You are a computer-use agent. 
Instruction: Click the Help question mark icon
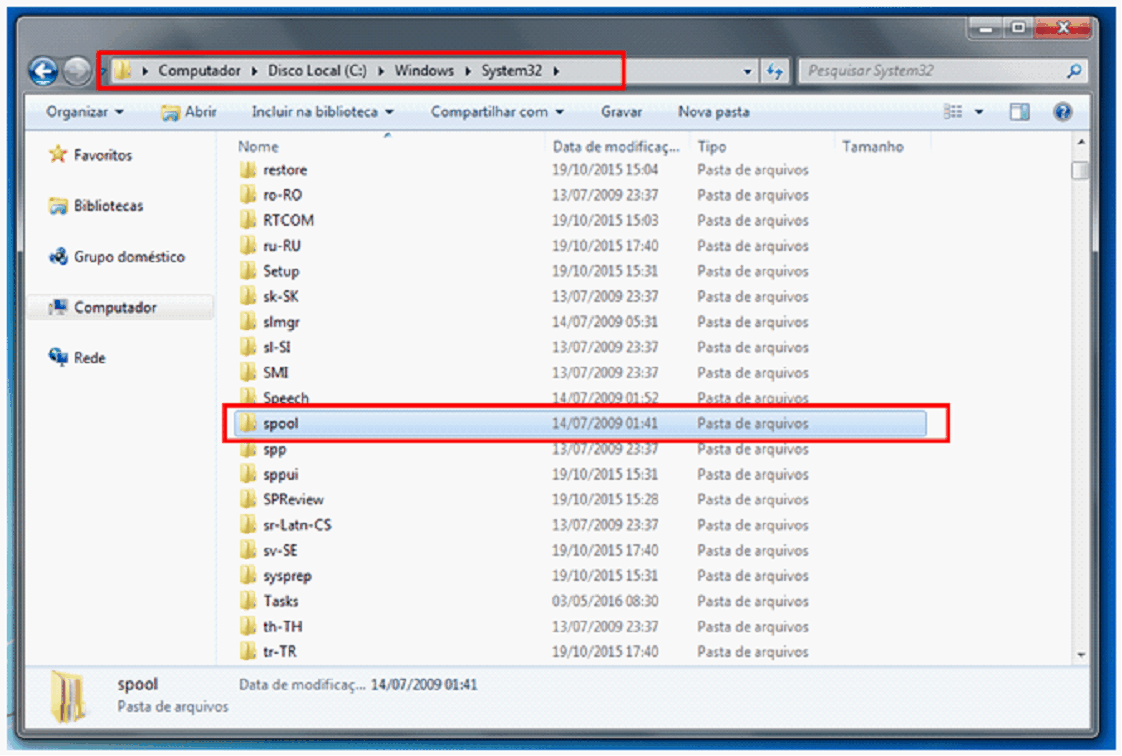tap(1063, 112)
